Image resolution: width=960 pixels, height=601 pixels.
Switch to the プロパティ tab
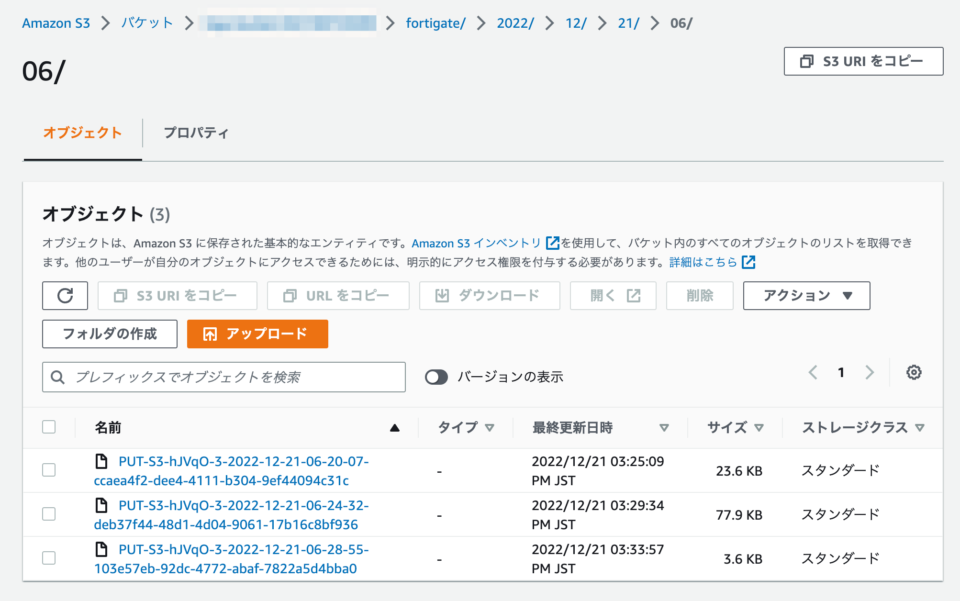tap(195, 131)
